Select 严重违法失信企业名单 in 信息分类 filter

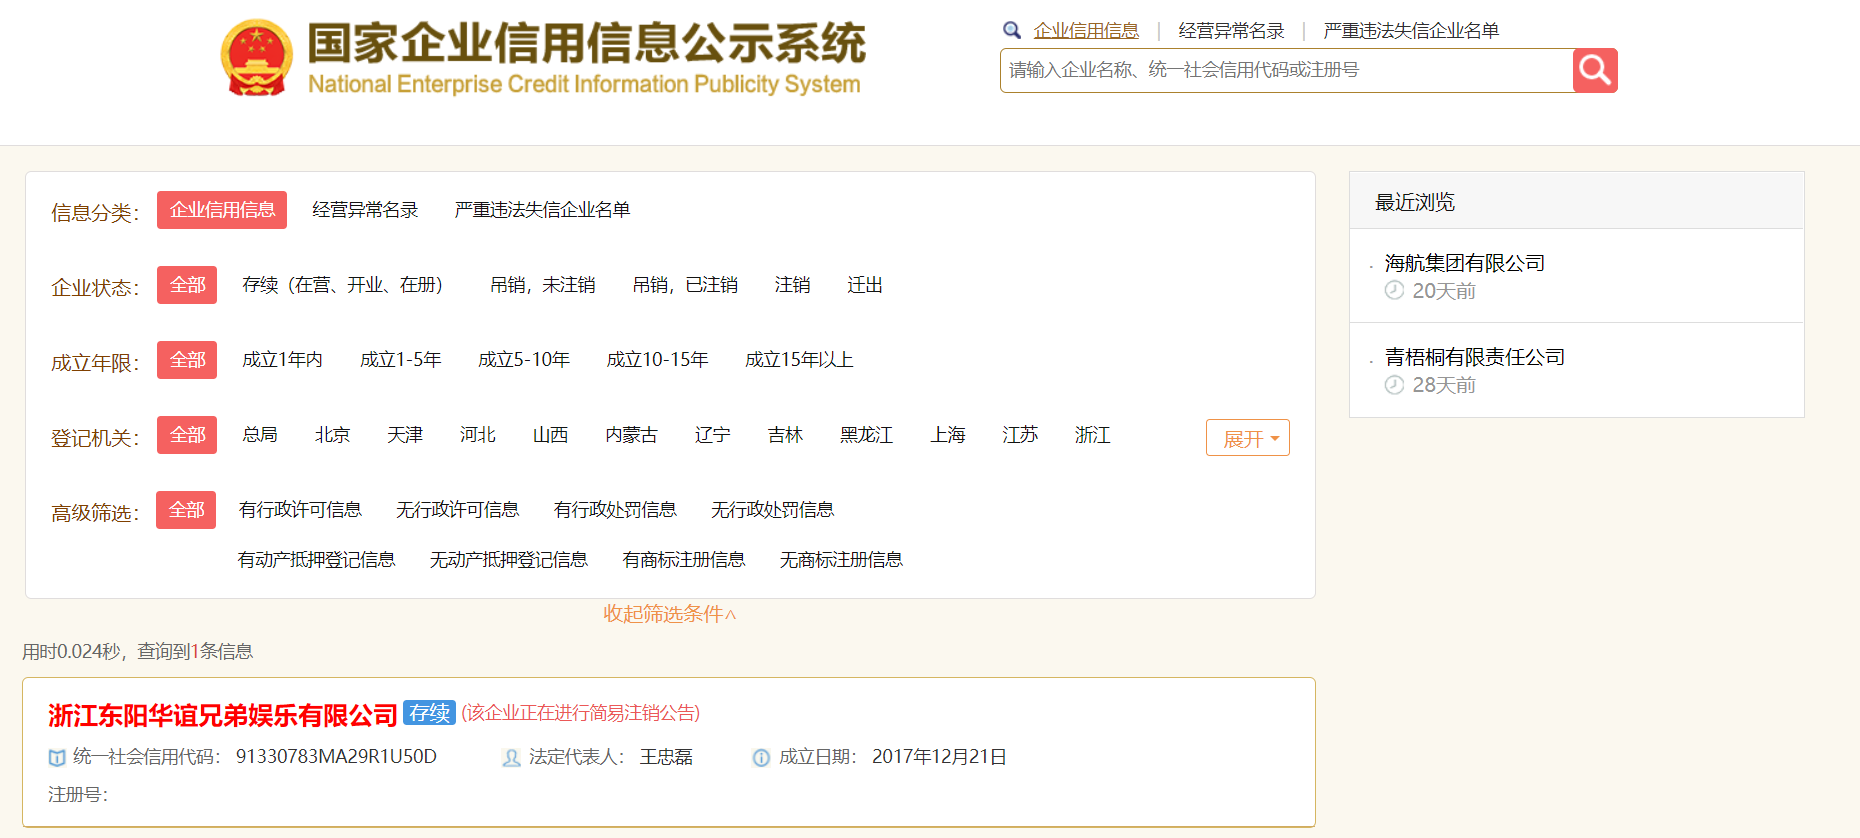coord(542,210)
